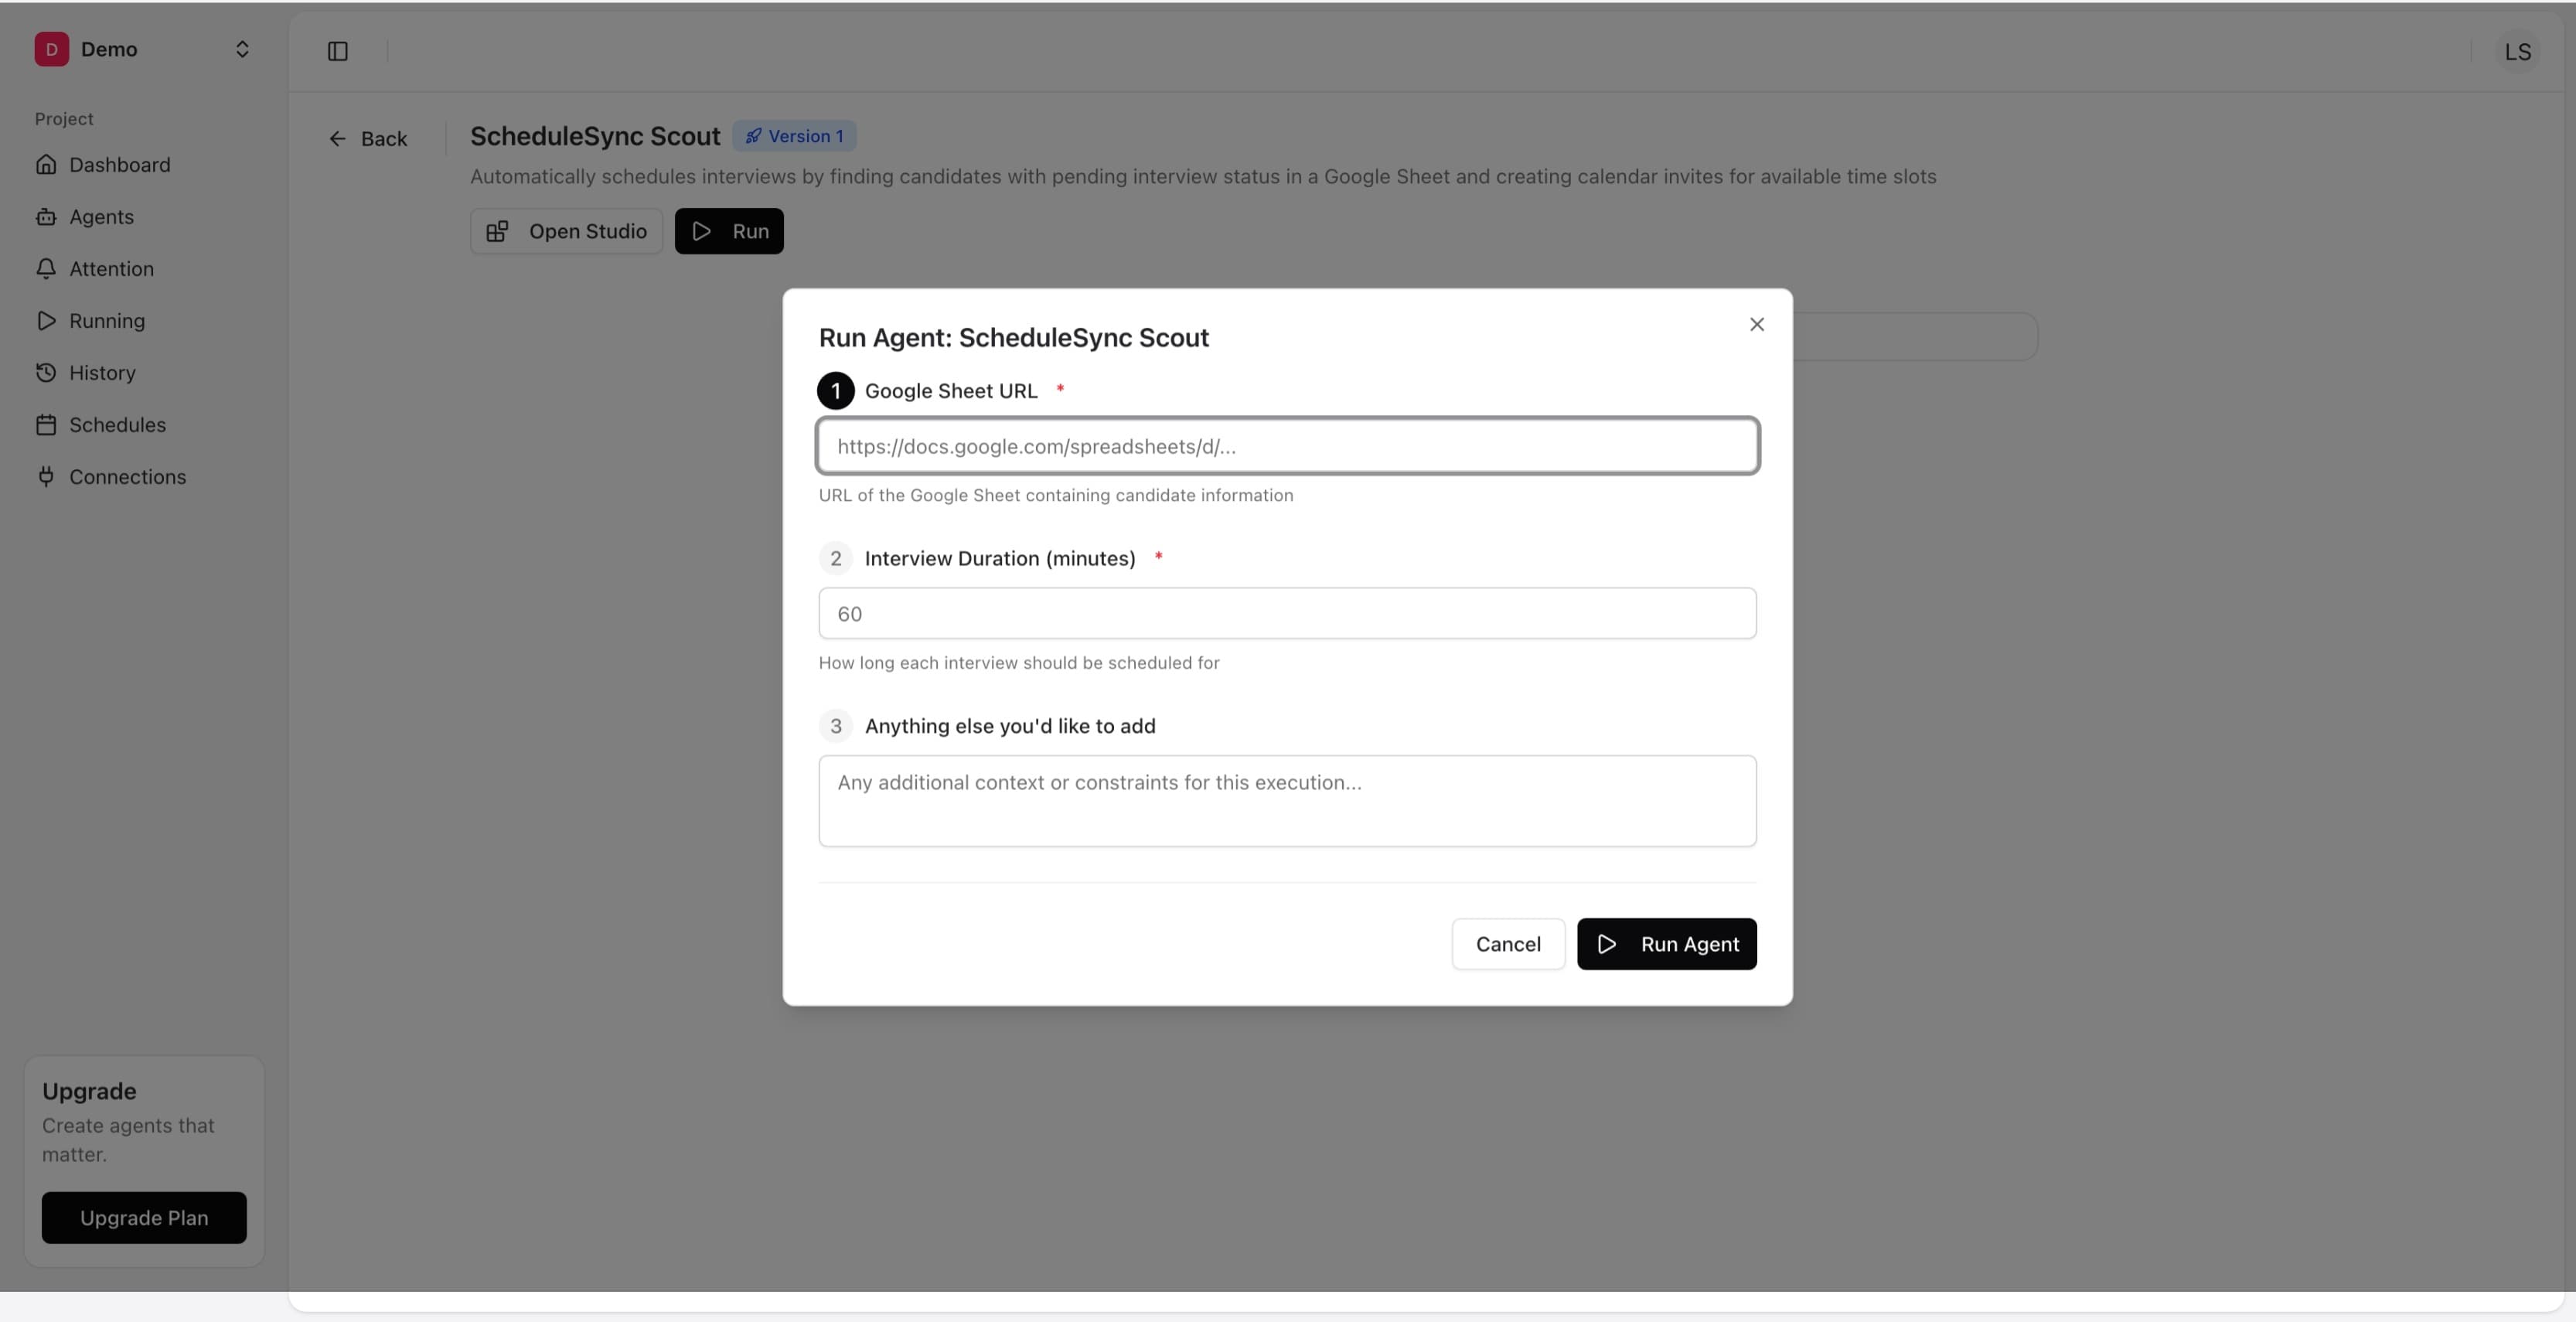Open the Schedules calendar section

click(117, 425)
